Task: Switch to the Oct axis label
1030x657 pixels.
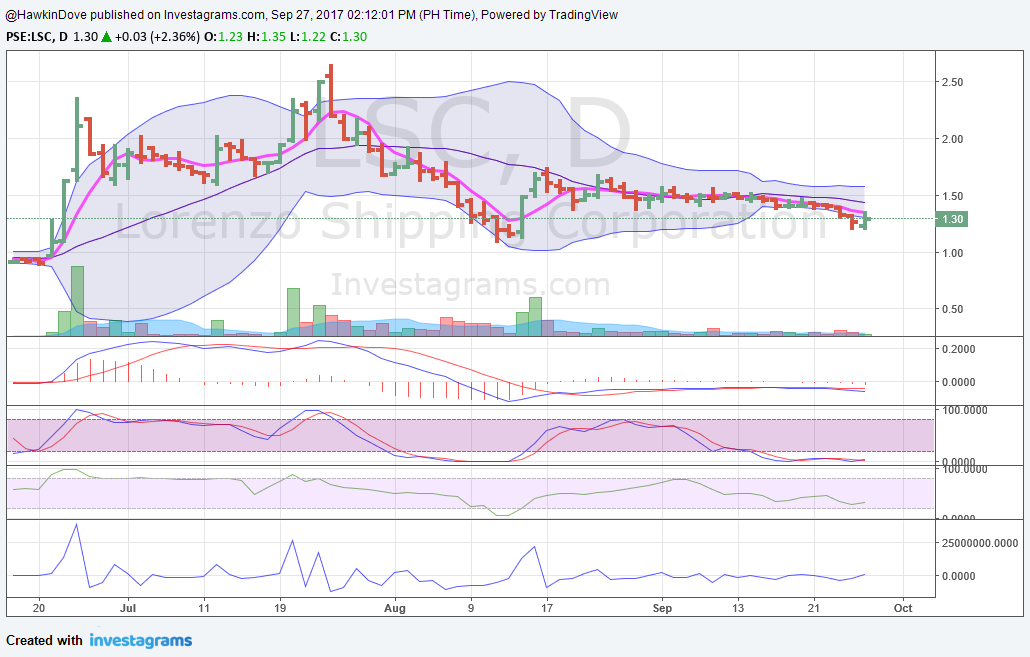Action: 902,608
